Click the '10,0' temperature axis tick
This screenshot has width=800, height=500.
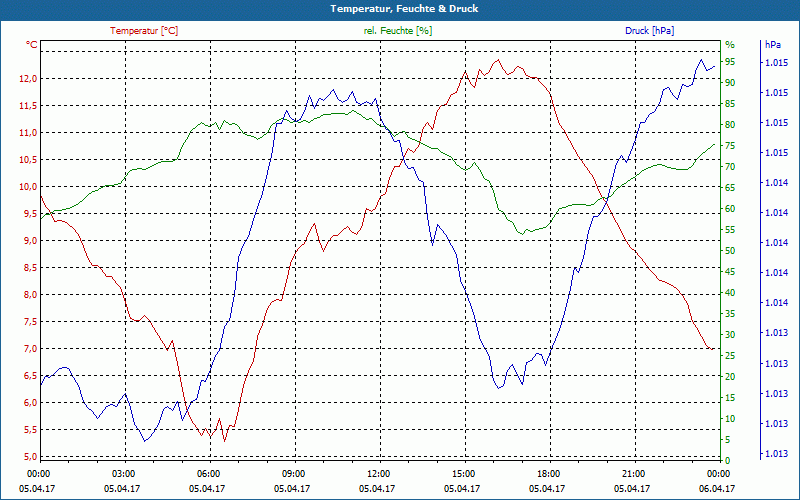pyautogui.click(x=28, y=187)
